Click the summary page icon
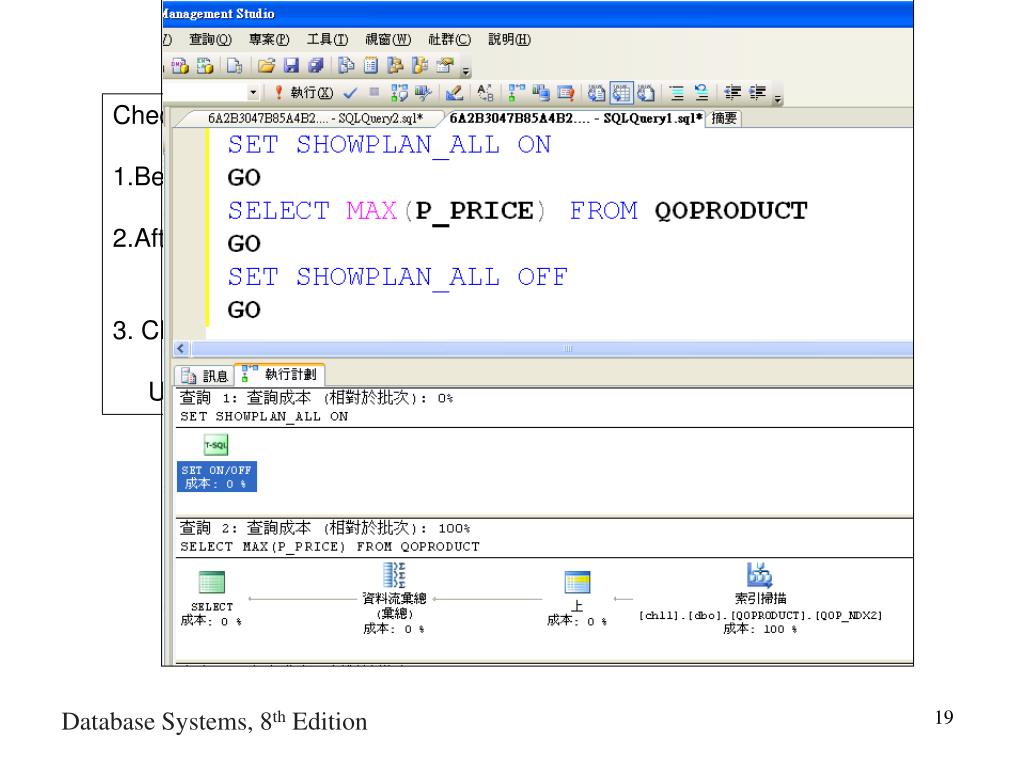The image size is (1024, 768). click(x=371, y=66)
